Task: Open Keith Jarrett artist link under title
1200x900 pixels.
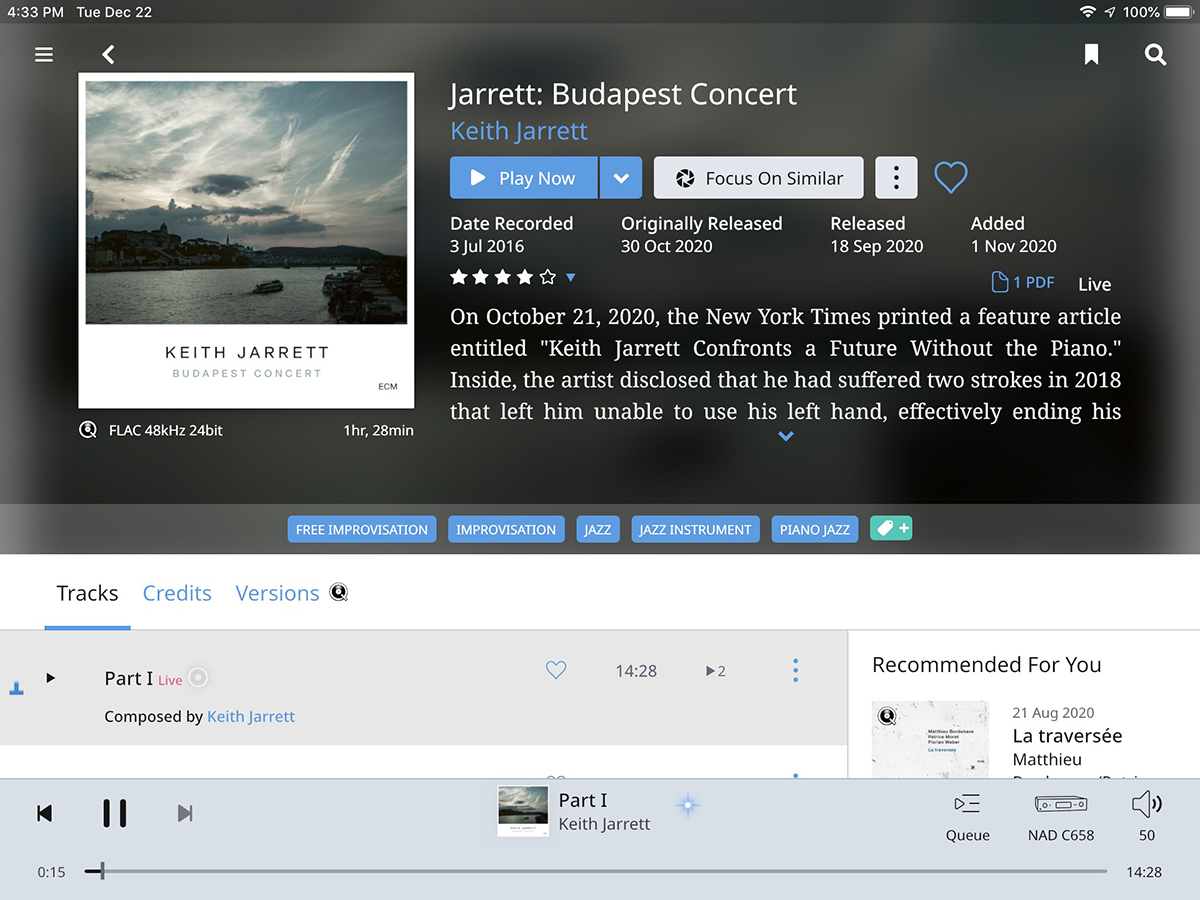Action: pos(519,131)
